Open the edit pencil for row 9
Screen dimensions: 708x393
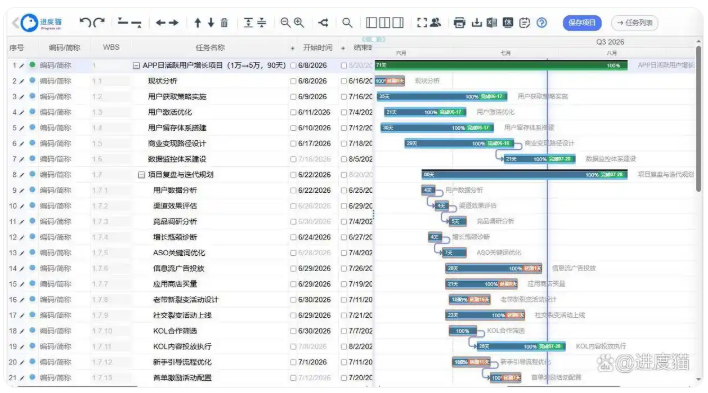tap(21, 191)
